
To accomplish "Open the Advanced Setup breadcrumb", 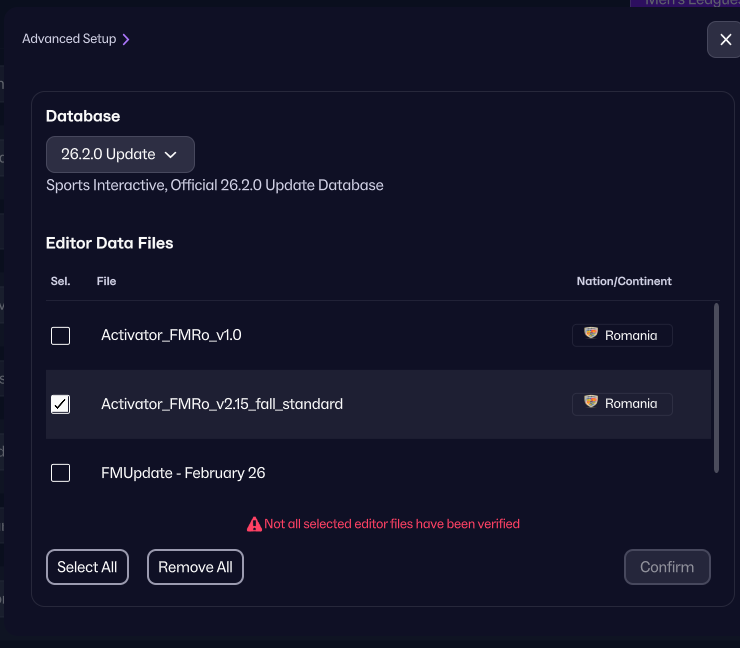I will [69, 39].
